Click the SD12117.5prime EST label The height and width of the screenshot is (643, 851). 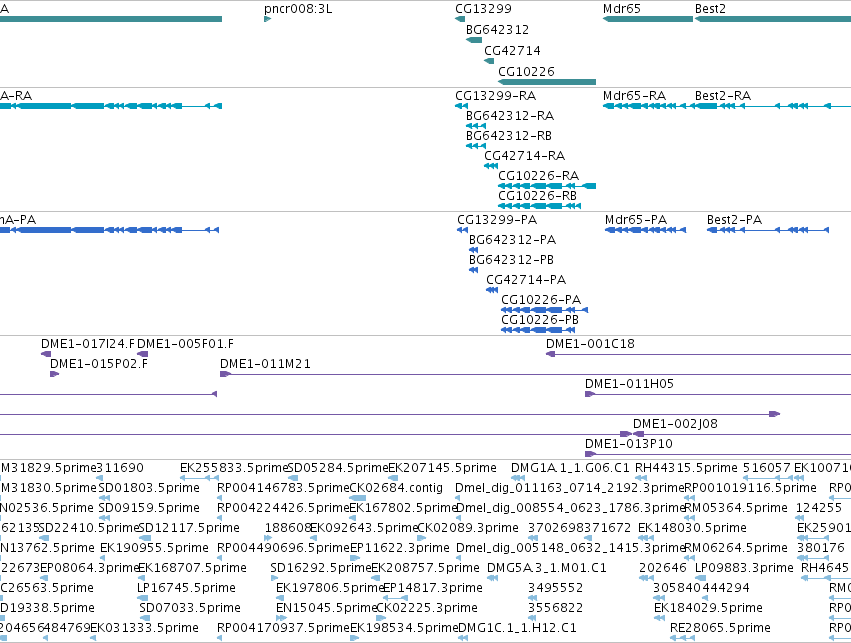(189, 529)
